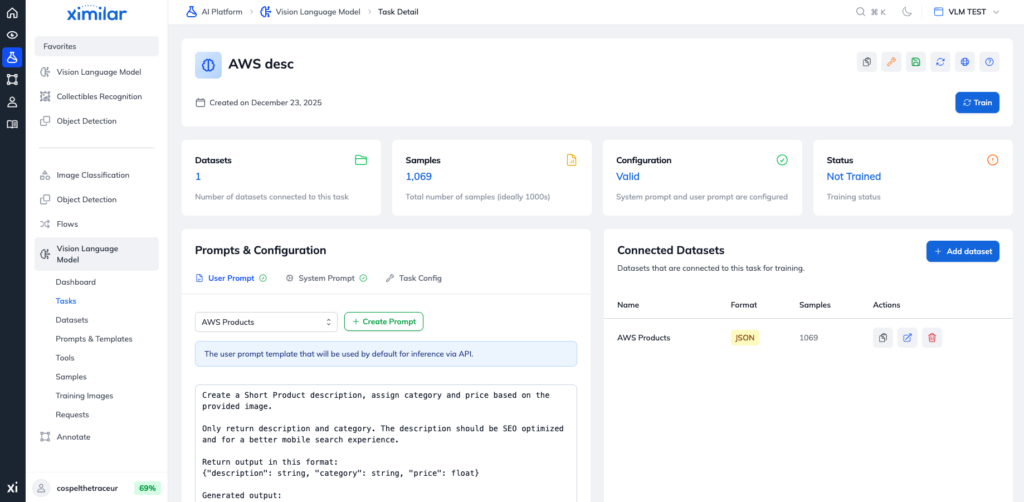This screenshot has width=1024, height=502.
Task: Click the AWS desc brain task icon
Action: tap(208, 65)
